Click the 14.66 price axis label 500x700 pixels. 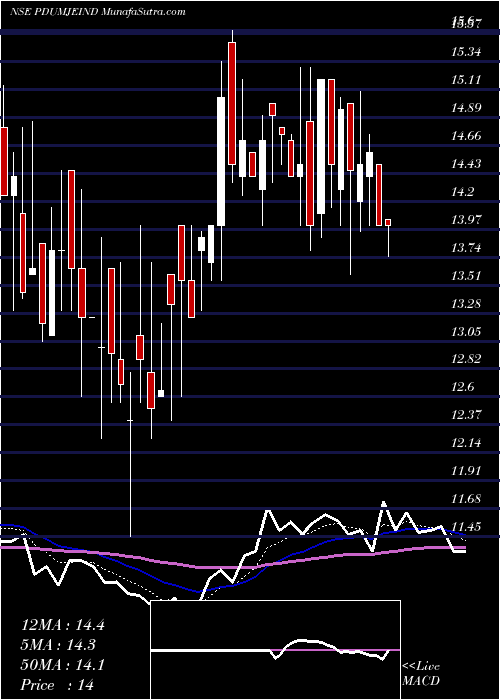click(x=466, y=136)
